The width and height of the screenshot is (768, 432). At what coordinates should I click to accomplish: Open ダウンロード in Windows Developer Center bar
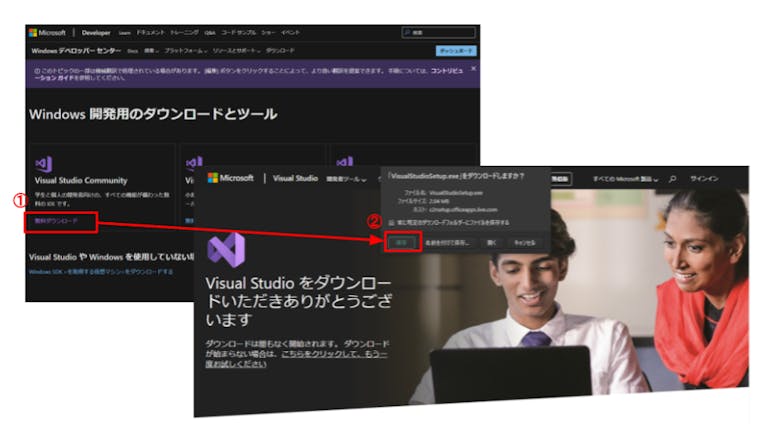click(280, 51)
